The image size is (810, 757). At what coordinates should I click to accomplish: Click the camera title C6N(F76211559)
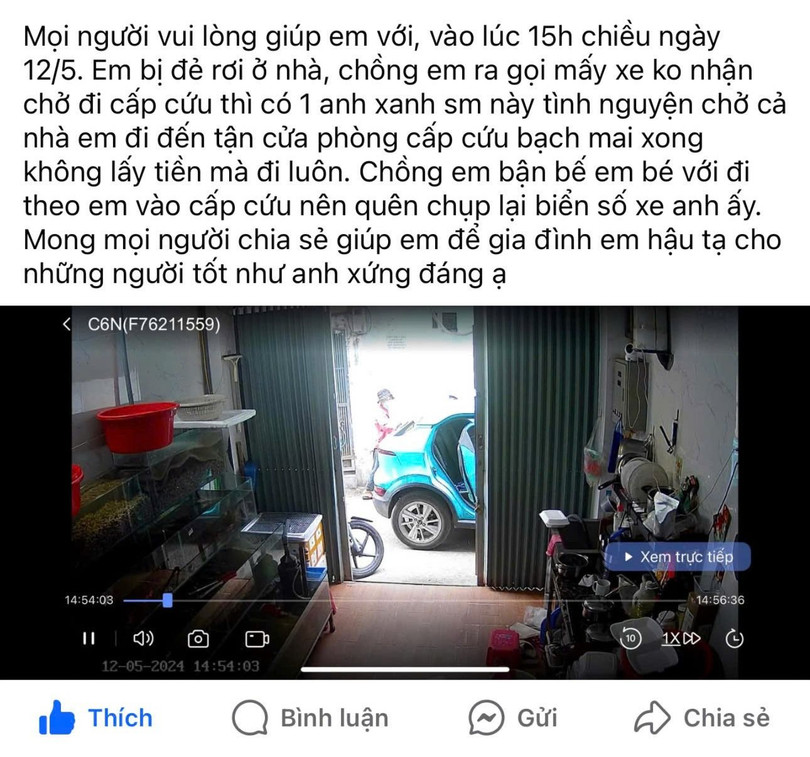pyautogui.click(x=154, y=324)
